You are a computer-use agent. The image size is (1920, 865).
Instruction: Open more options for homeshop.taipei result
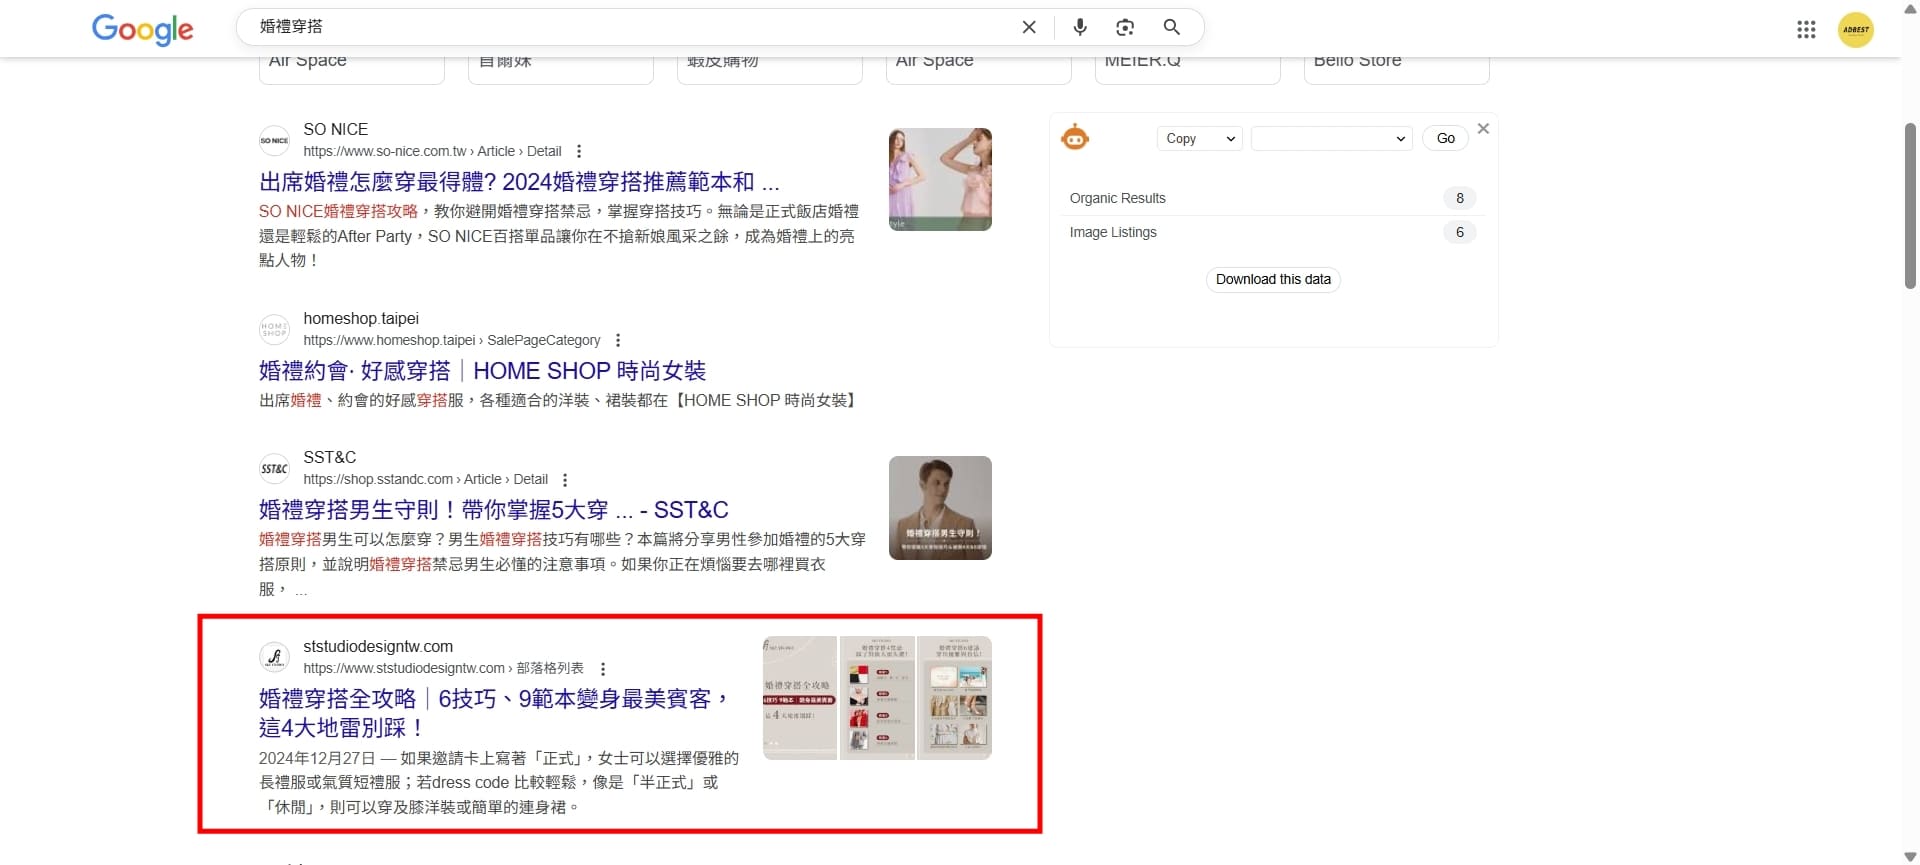click(x=618, y=340)
